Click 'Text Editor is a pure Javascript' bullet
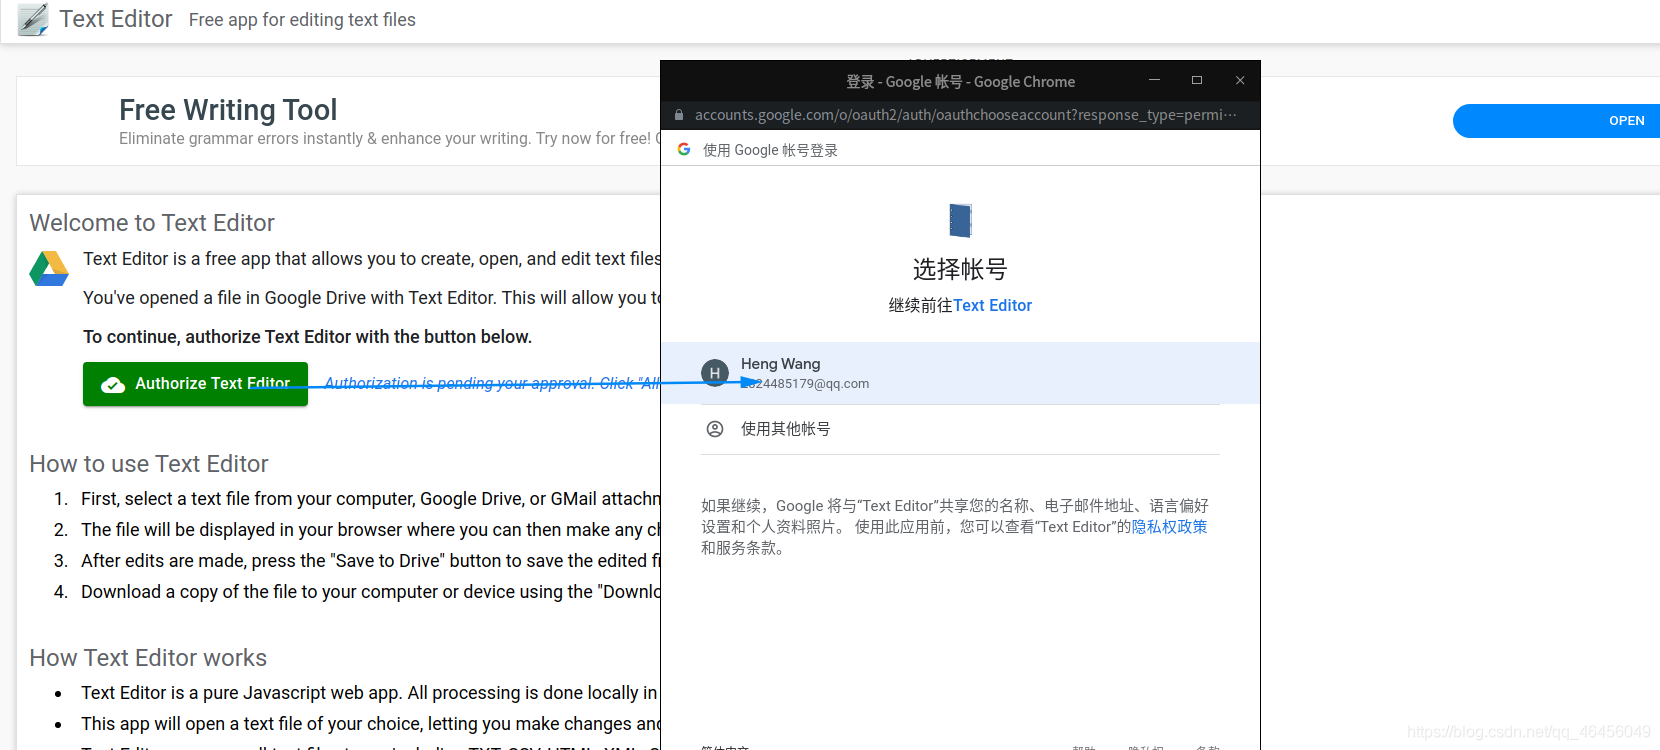This screenshot has height=750, width=1660. (369, 693)
